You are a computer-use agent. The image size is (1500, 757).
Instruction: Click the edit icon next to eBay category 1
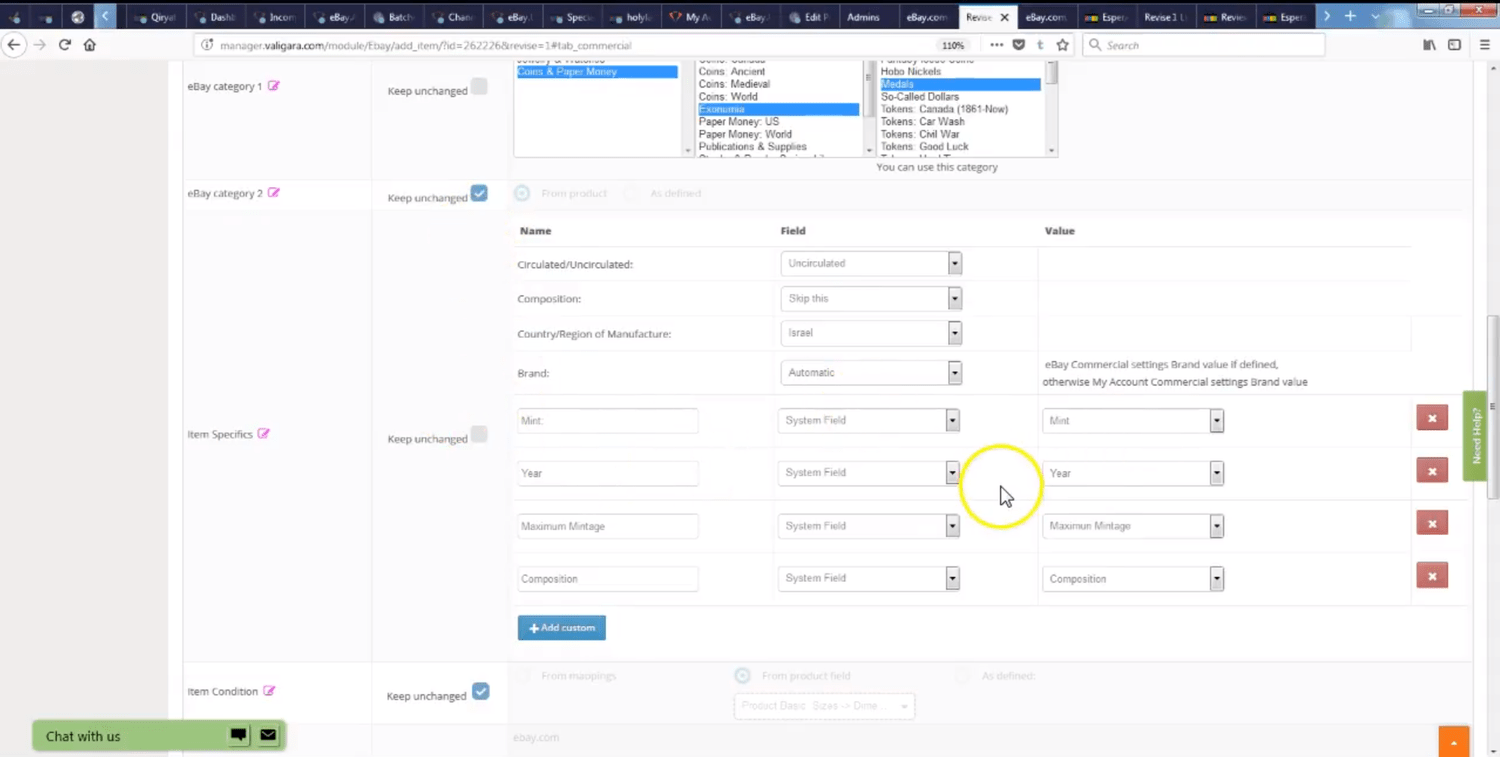[x=273, y=86]
